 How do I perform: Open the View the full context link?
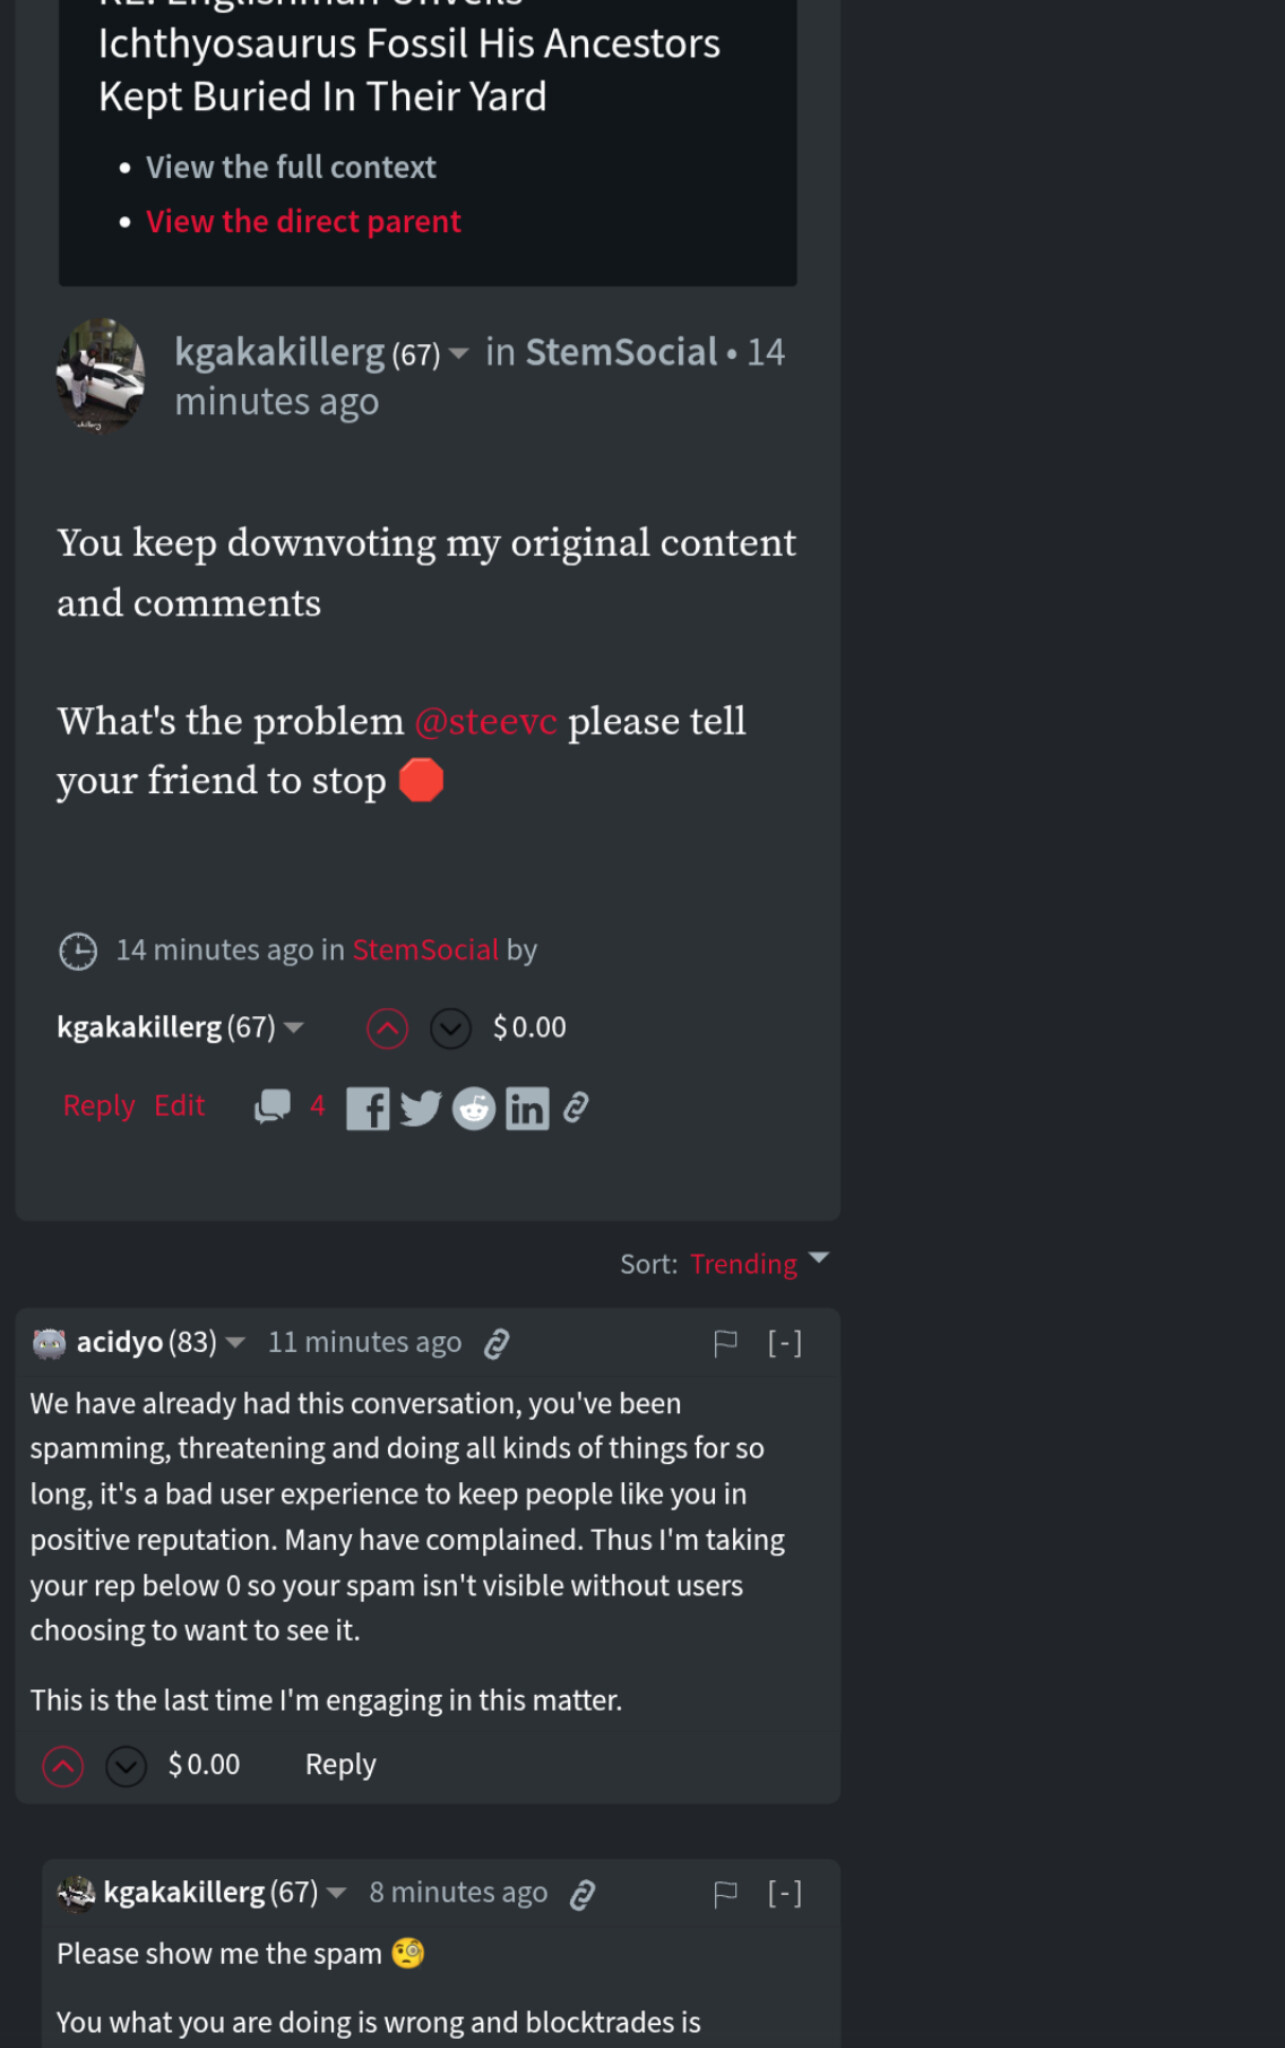click(x=291, y=167)
